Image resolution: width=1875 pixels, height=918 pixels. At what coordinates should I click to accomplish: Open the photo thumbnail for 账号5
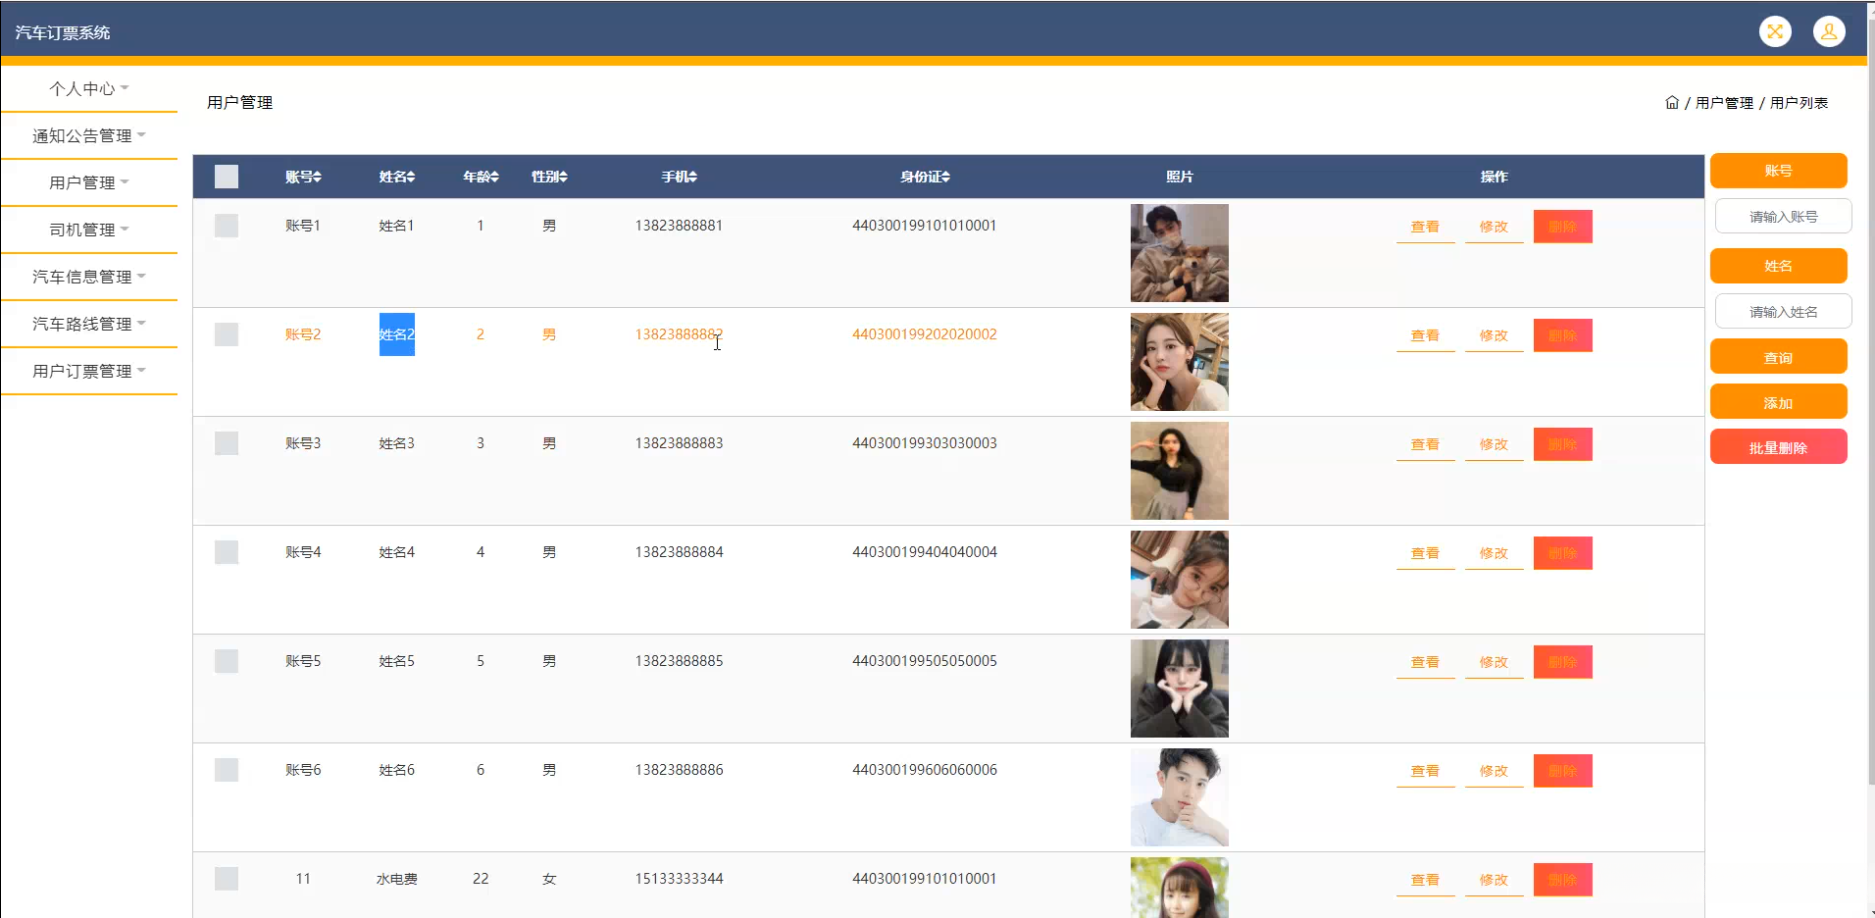coord(1180,689)
